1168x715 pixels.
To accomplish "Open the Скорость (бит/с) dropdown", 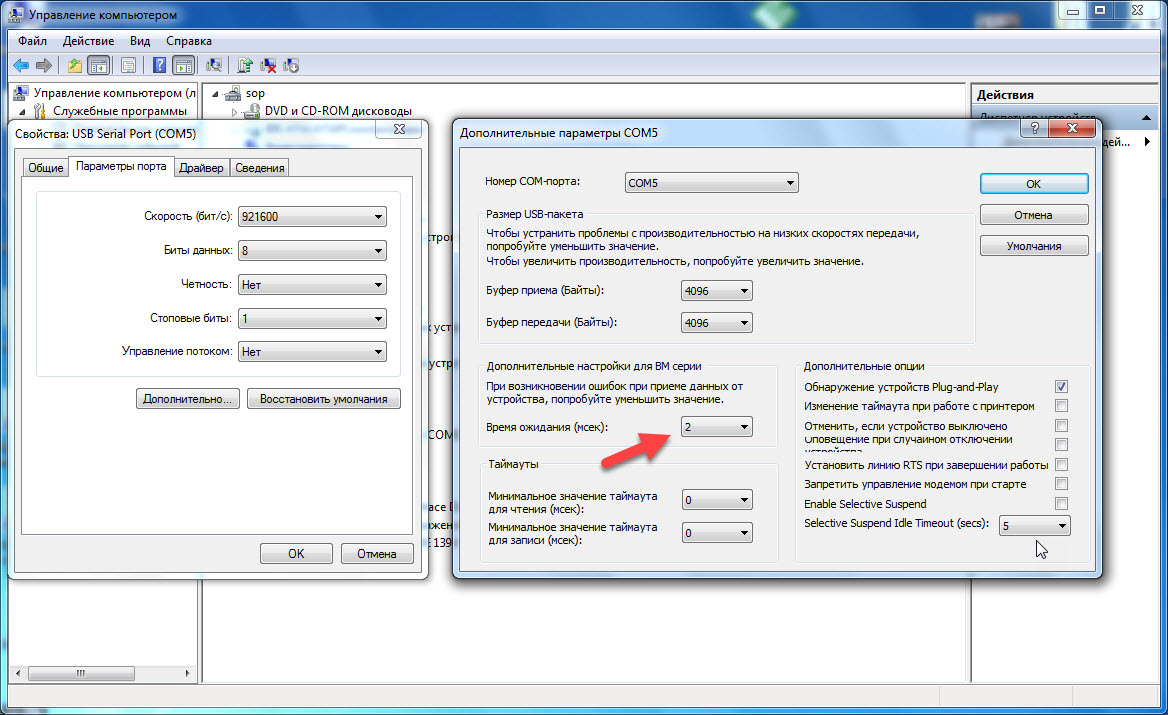I will click(x=312, y=217).
